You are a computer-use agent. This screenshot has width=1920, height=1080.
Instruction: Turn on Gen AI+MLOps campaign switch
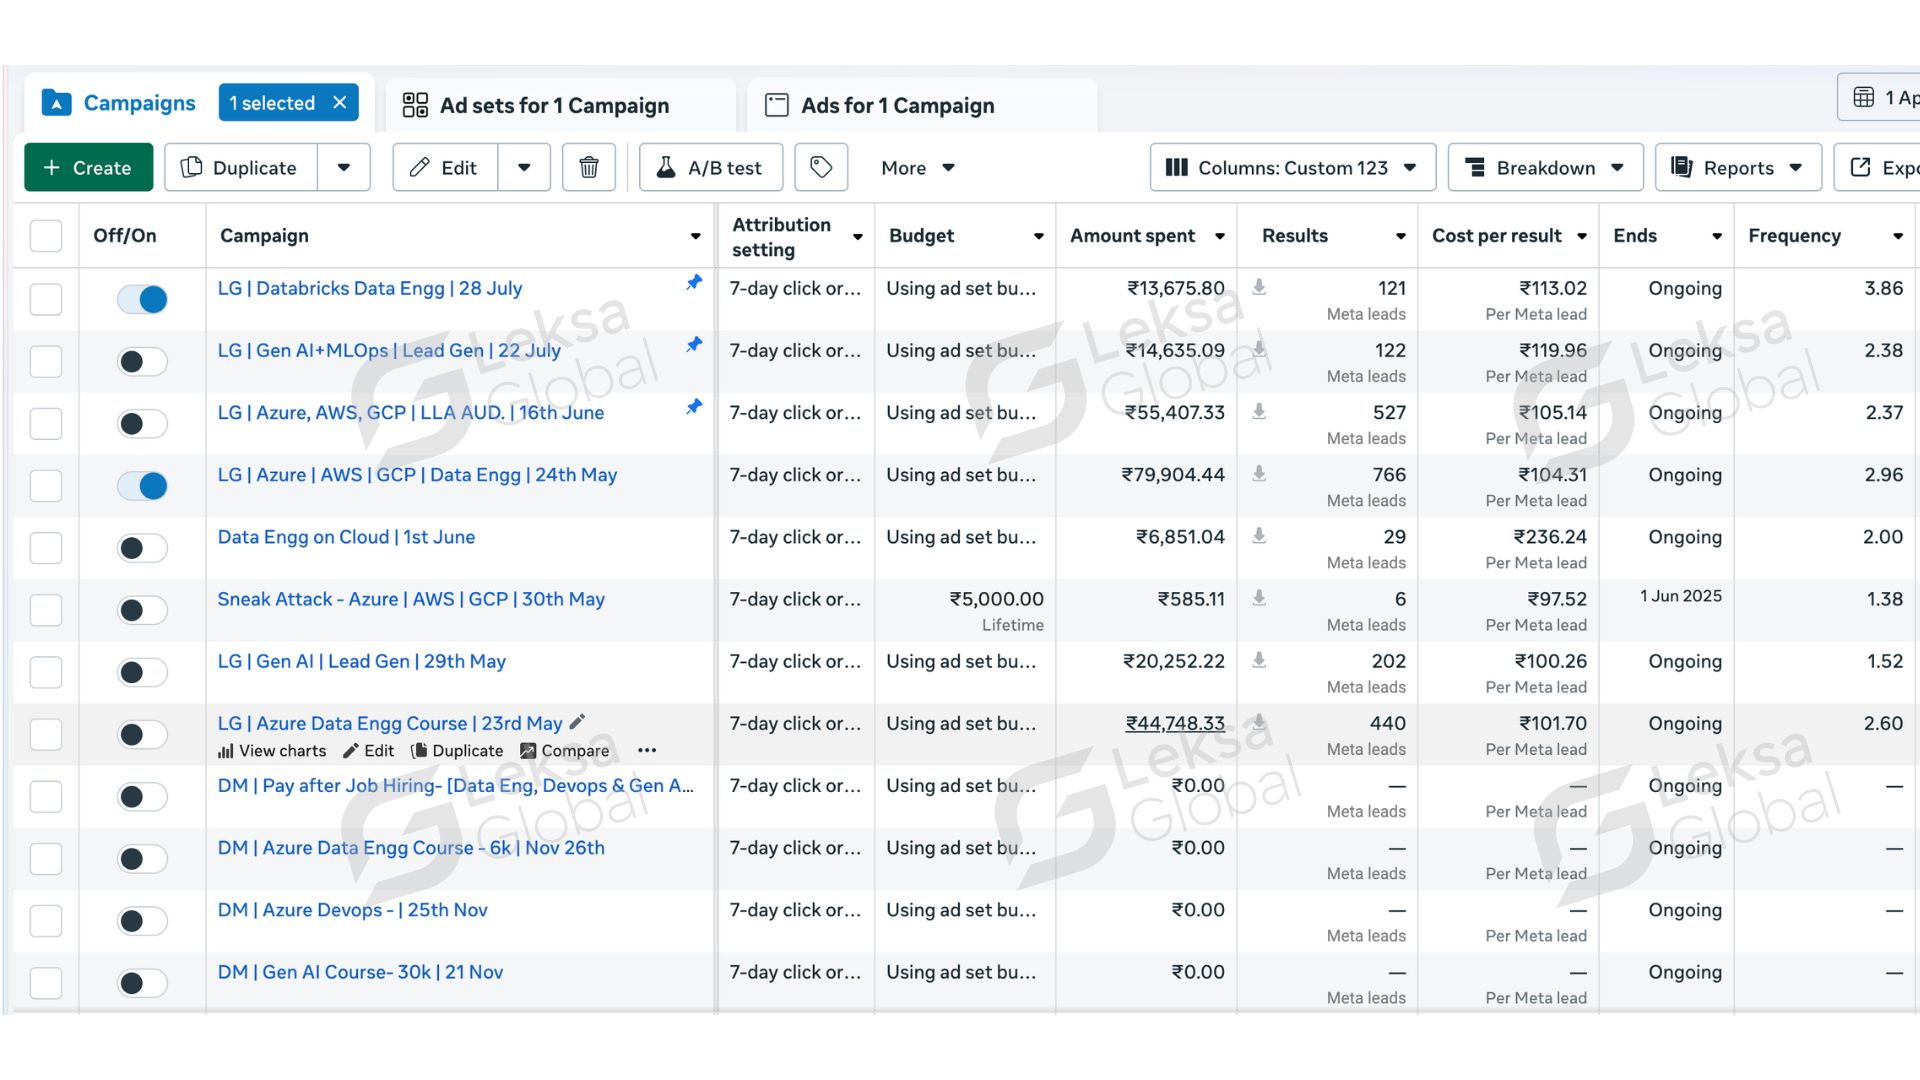coord(142,361)
